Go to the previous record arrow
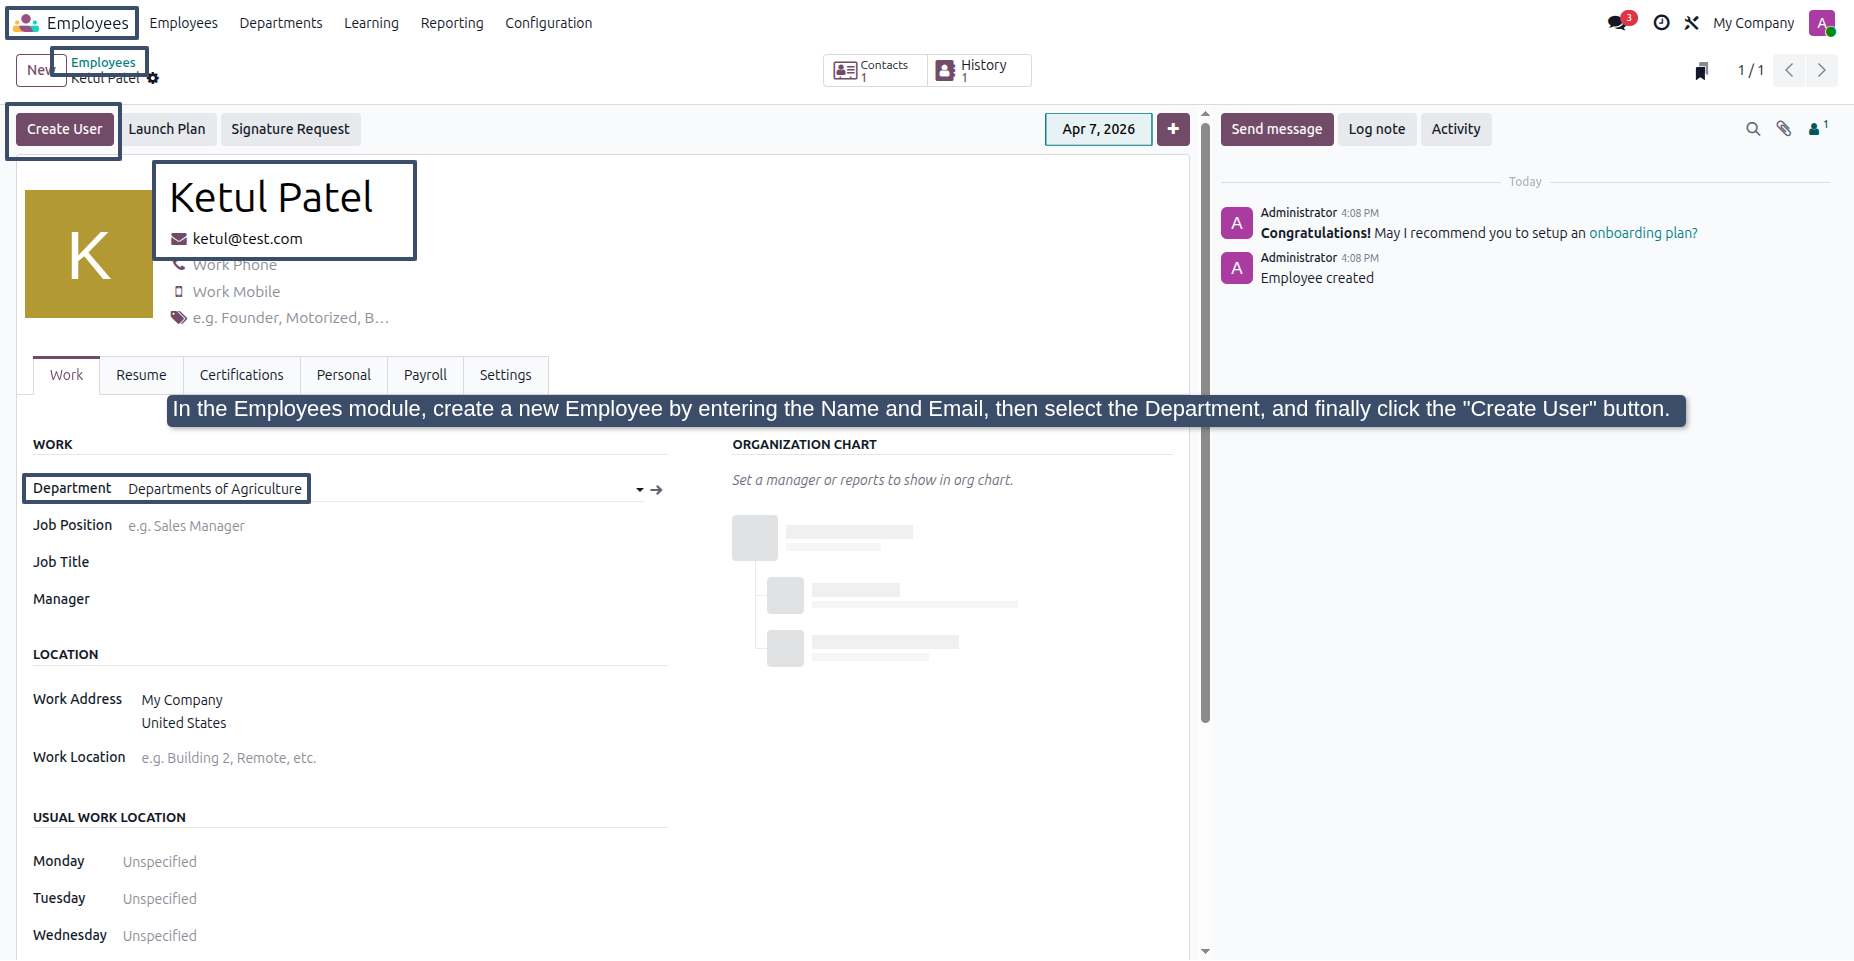Image resolution: width=1854 pixels, height=961 pixels. [1789, 70]
